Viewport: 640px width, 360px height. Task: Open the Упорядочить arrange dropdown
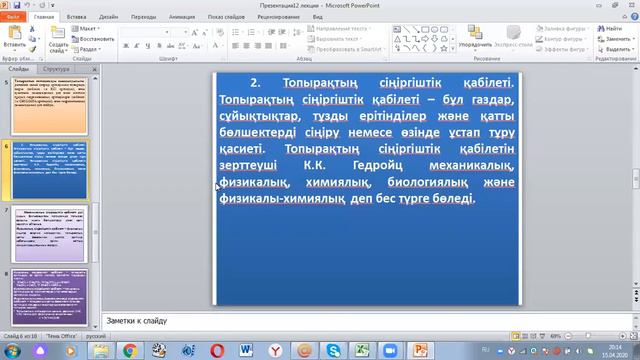pyautogui.click(x=475, y=38)
